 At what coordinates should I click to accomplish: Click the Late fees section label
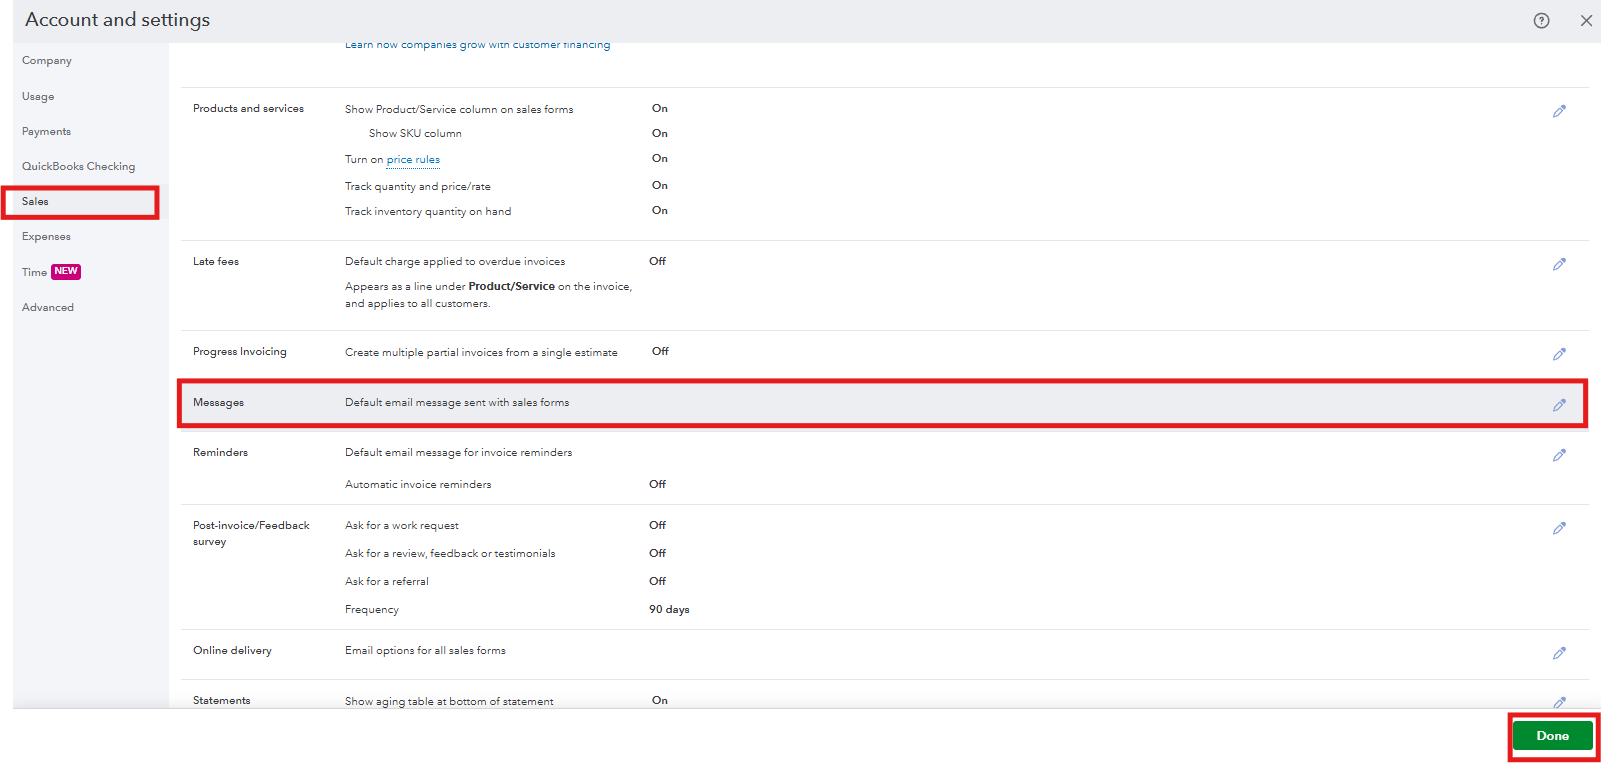(x=216, y=261)
